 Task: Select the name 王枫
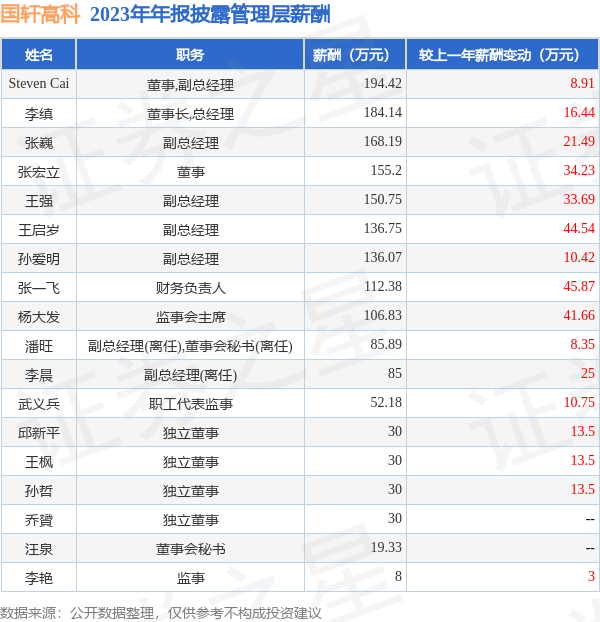[38, 462]
